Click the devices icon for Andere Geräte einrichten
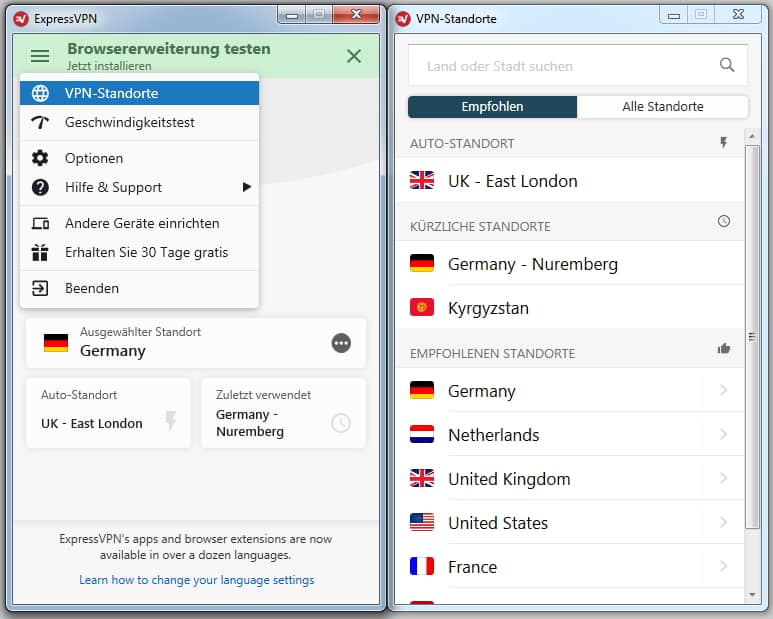 [40, 223]
